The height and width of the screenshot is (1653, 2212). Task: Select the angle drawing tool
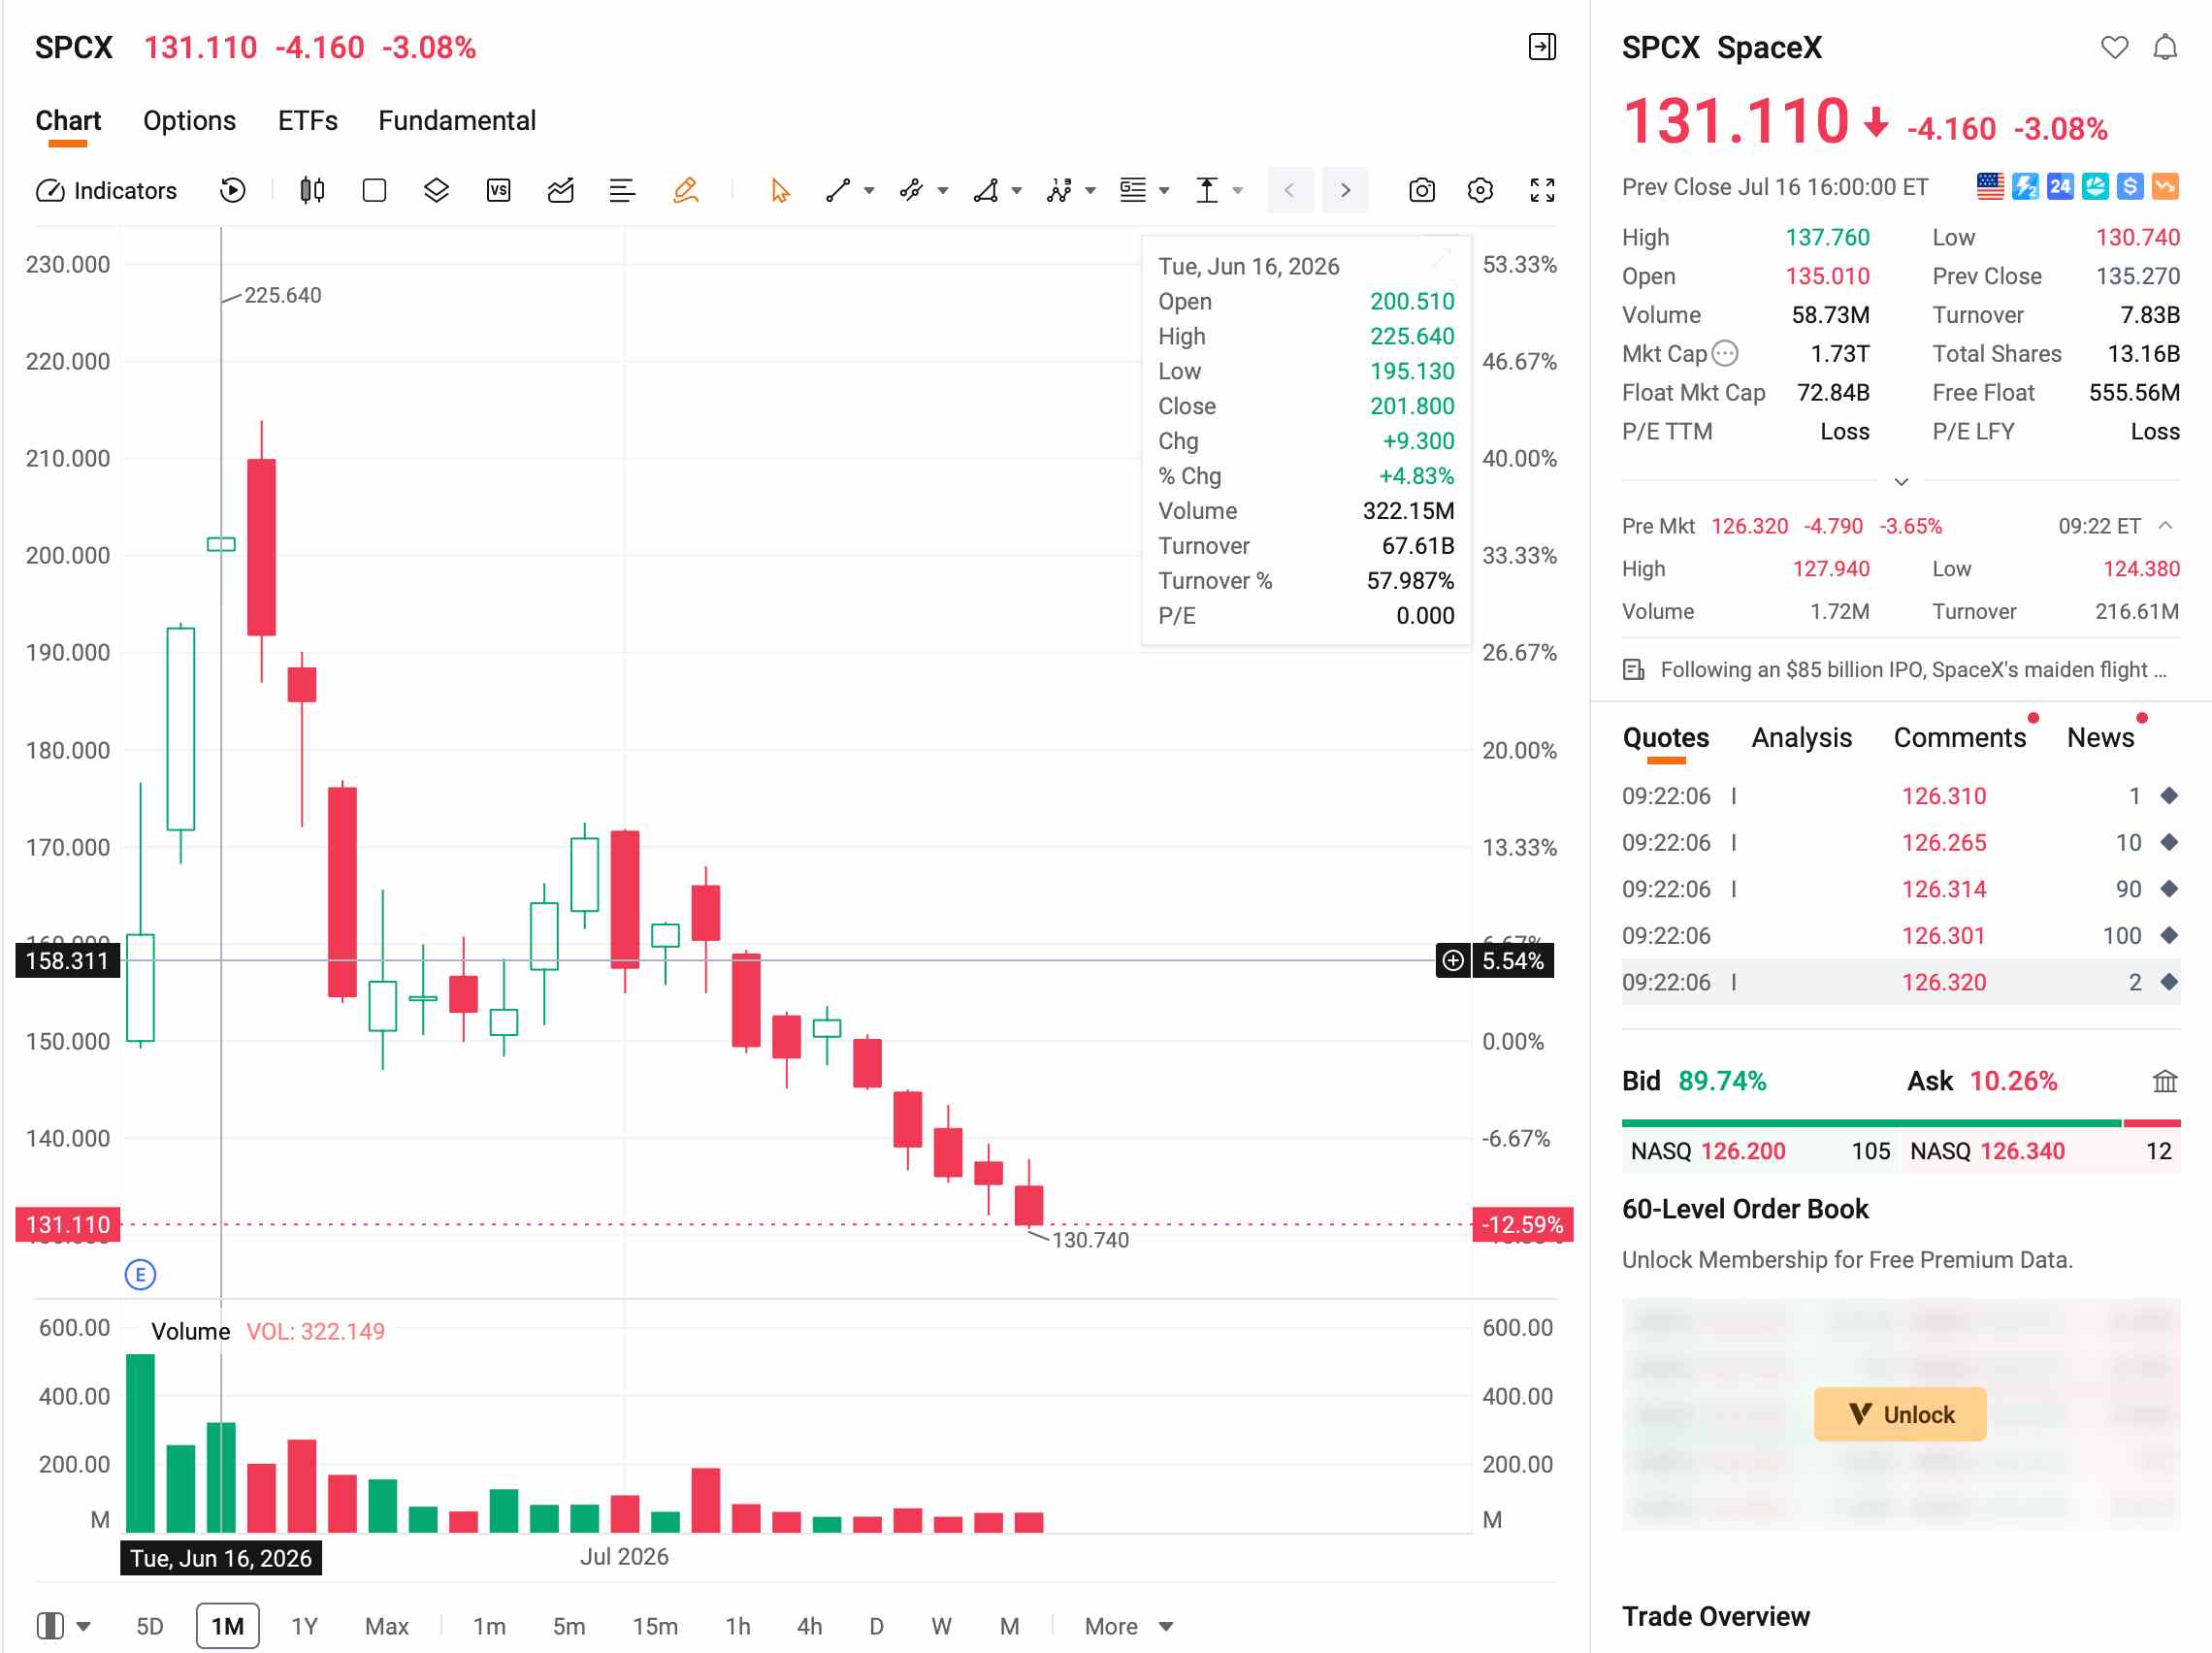[986, 190]
